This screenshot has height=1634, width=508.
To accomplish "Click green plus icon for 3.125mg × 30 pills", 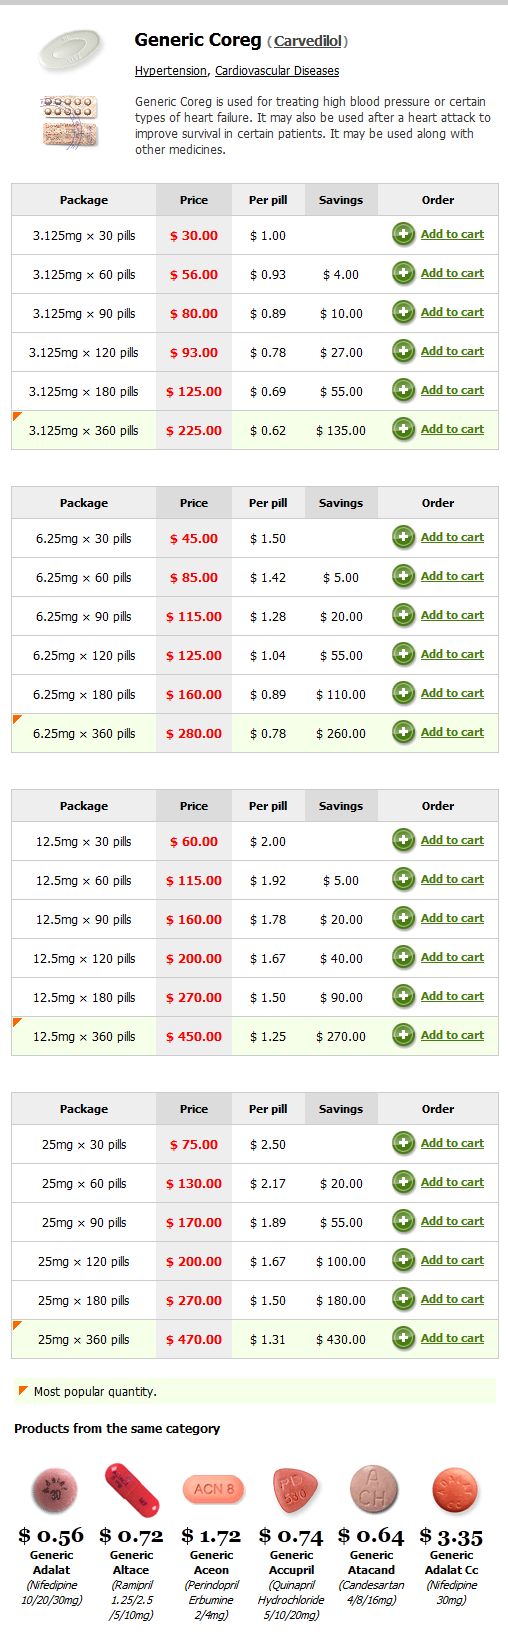I will click(403, 235).
